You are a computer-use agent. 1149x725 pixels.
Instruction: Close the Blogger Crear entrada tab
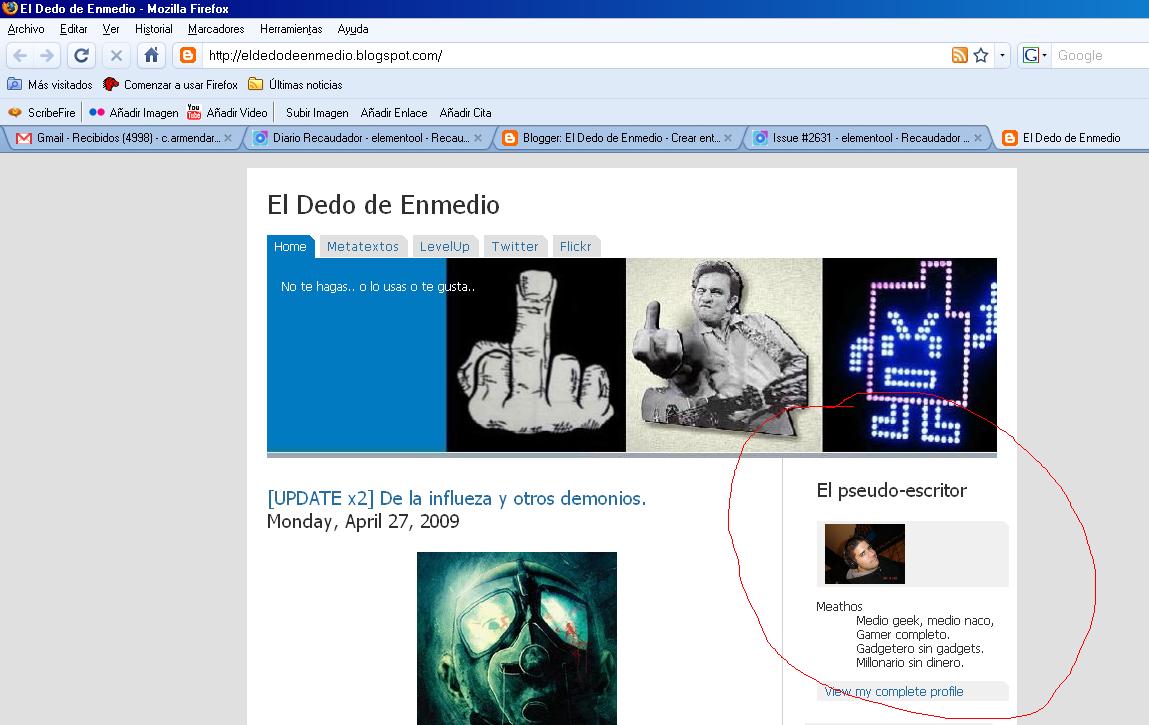[728, 138]
